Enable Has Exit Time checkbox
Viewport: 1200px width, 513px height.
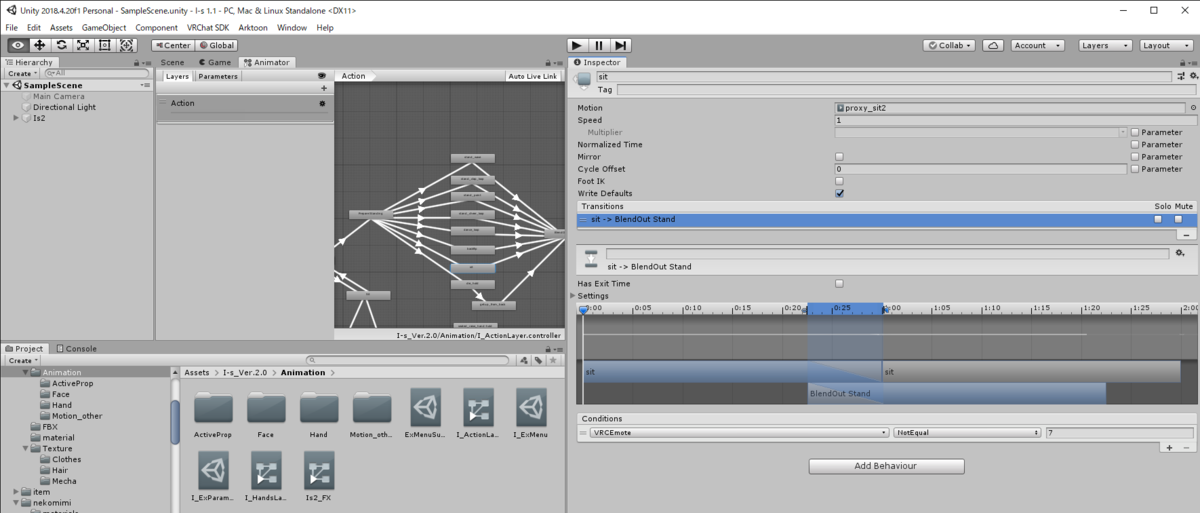(x=839, y=284)
